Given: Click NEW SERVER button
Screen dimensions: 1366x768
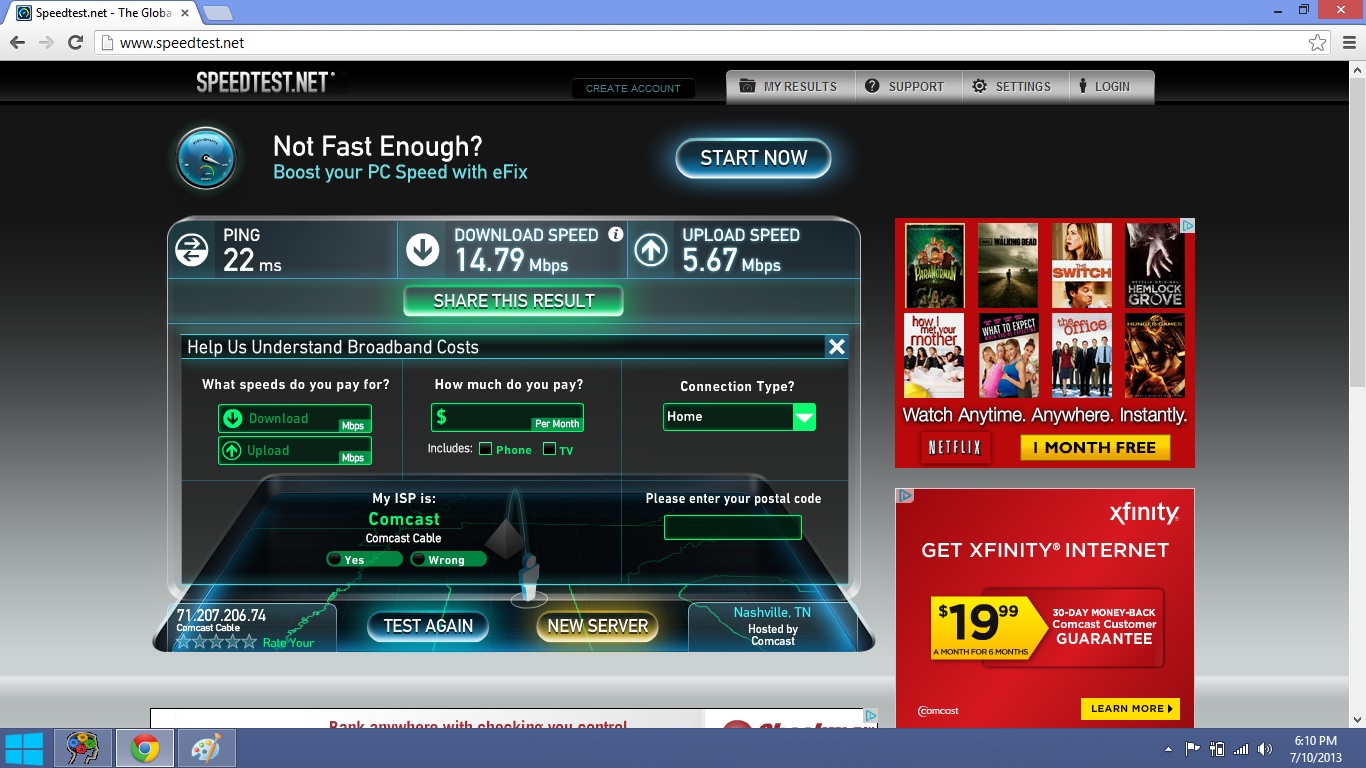Looking at the screenshot, I should (x=597, y=626).
